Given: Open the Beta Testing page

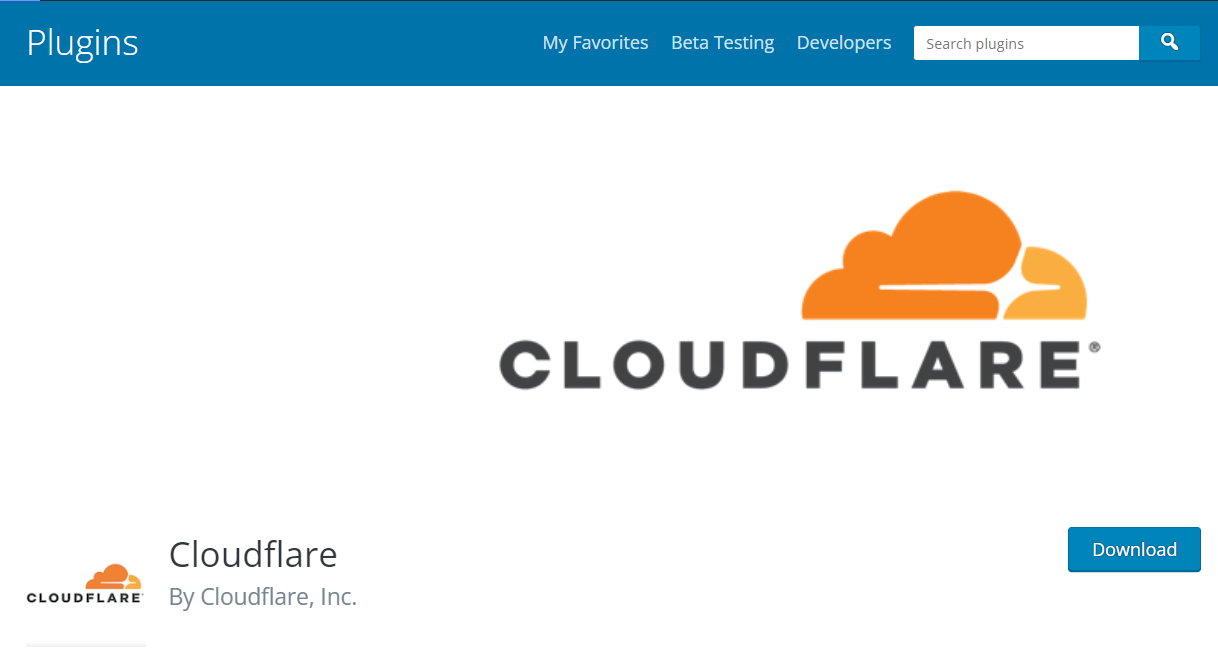Looking at the screenshot, I should coord(722,42).
